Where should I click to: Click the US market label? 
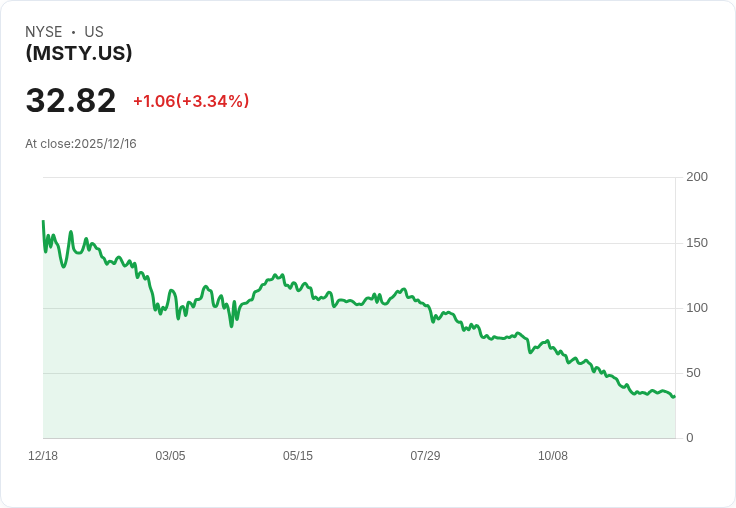click(x=94, y=32)
